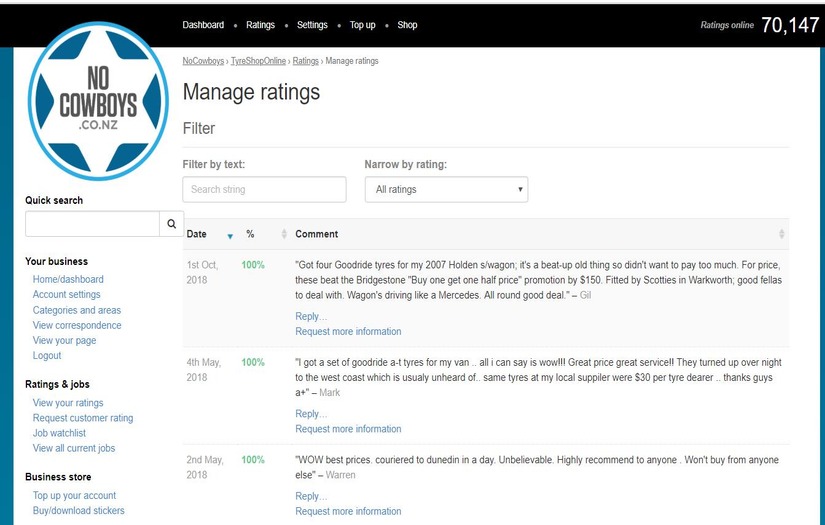This screenshot has height=525, width=825.
Task: Click the Manage ratings breadcrumb text
Action: [x=352, y=61]
